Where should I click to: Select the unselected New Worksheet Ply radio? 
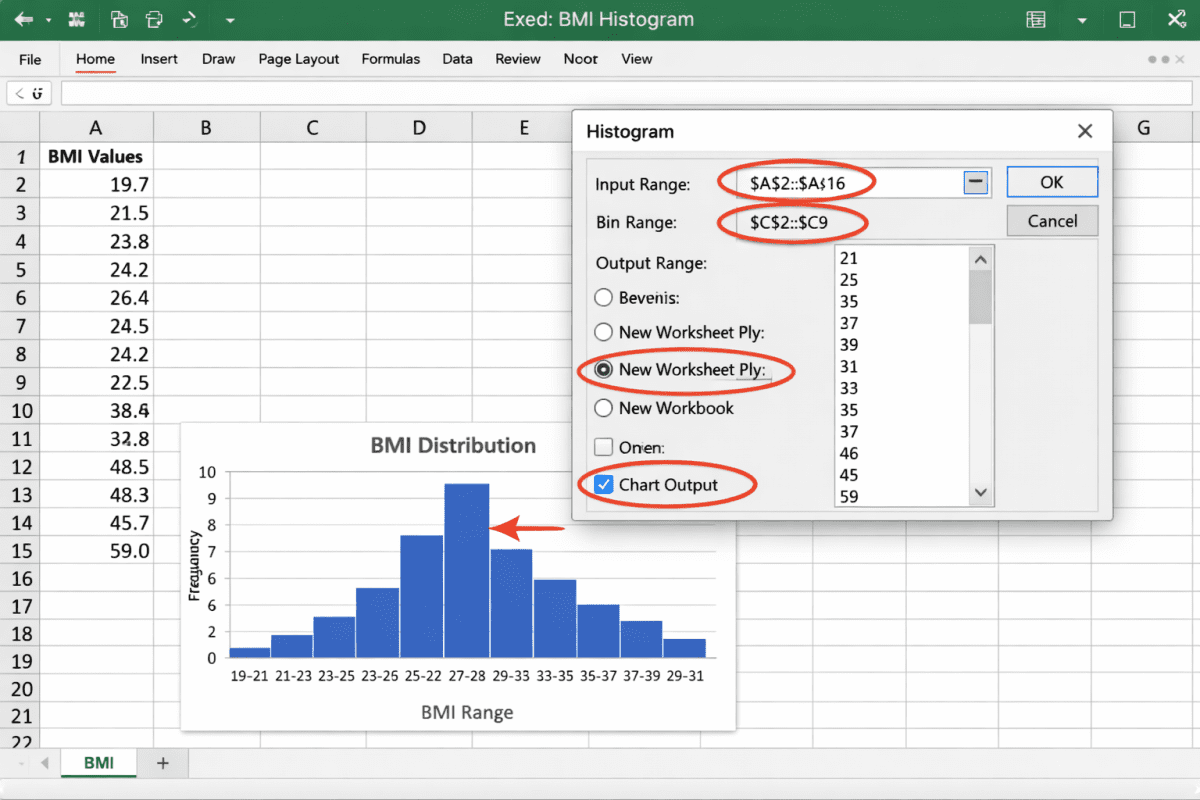pos(603,332)
